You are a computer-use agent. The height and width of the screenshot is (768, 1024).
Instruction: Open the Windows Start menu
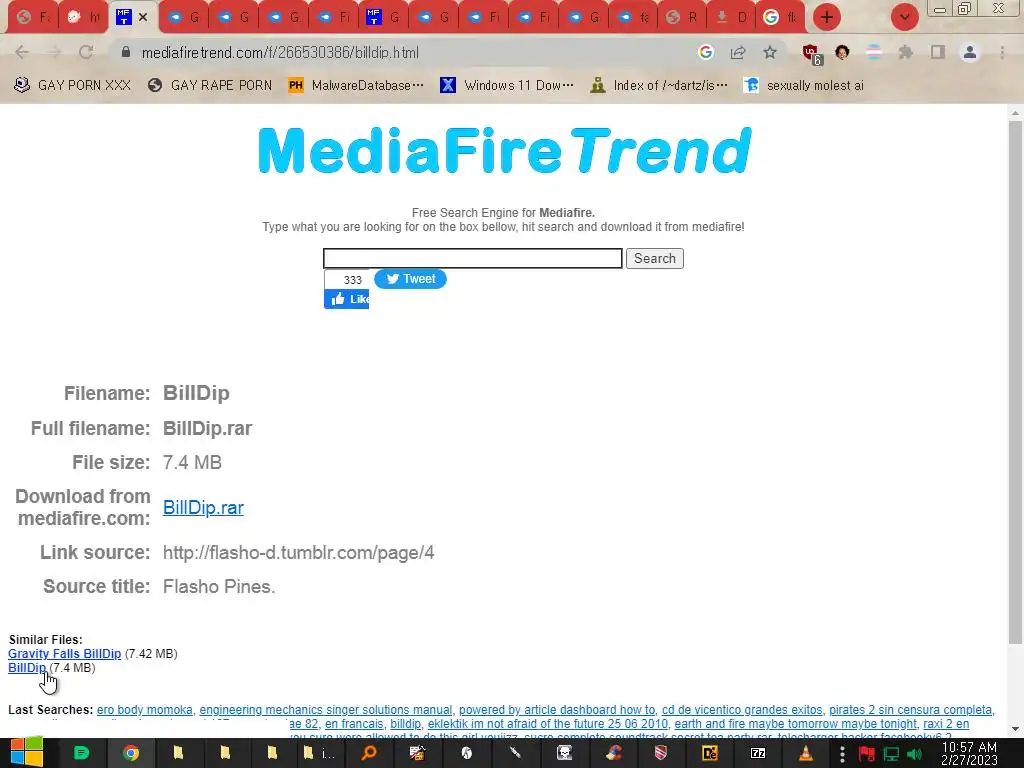click(x=26, y=753)
